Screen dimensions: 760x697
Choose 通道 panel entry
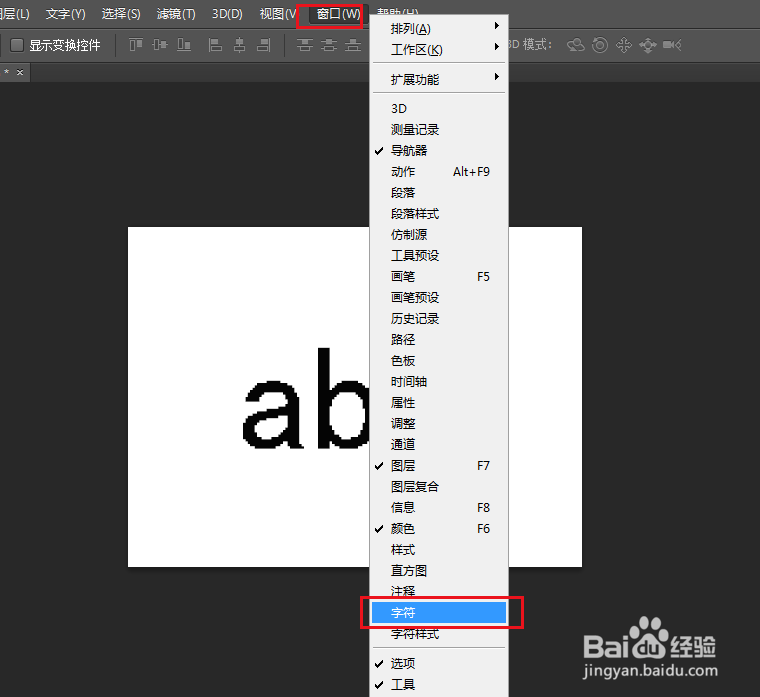coord(439,444)
